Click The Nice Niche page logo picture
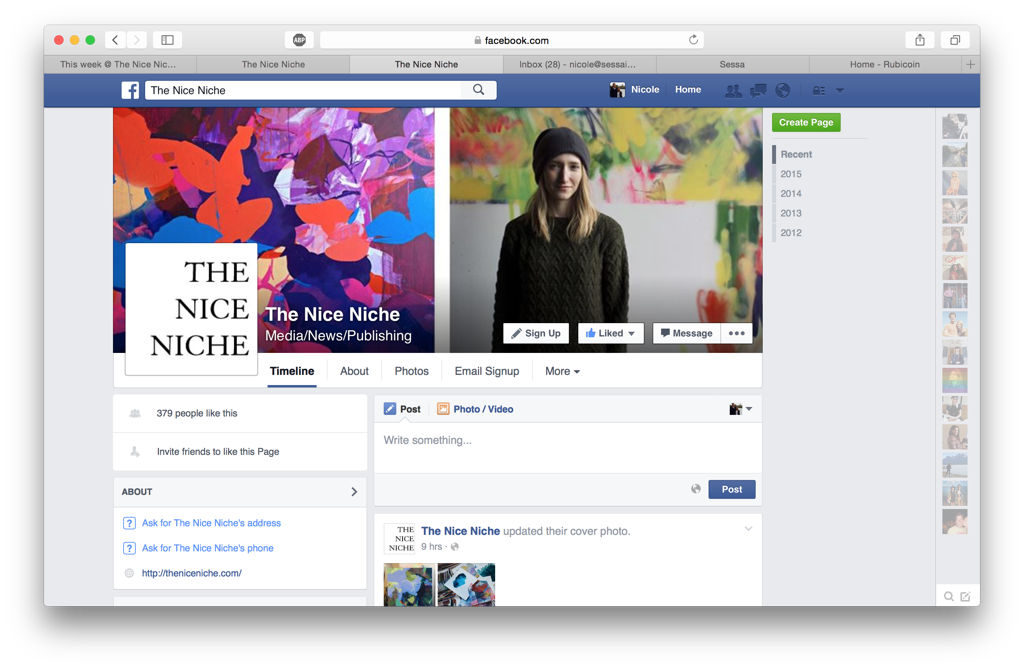The image size is (1024, 669). pos(191,309)
